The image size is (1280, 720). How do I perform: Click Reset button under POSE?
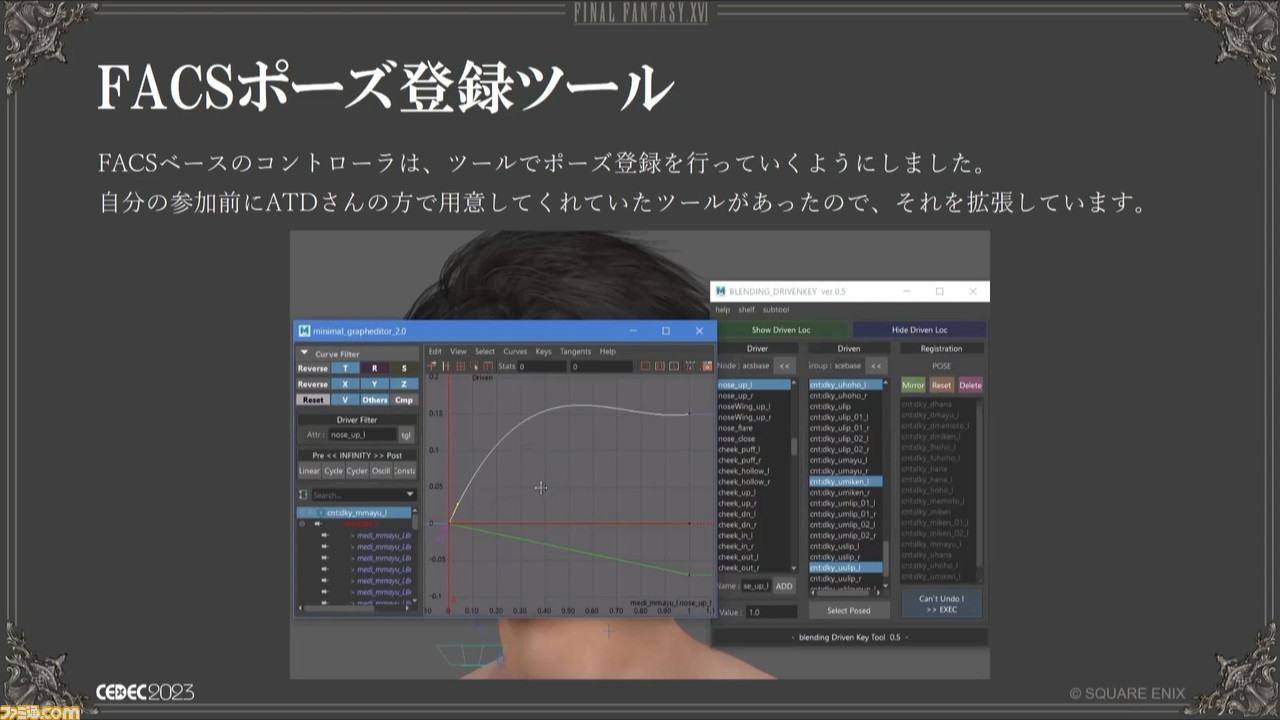coord(942,385)
